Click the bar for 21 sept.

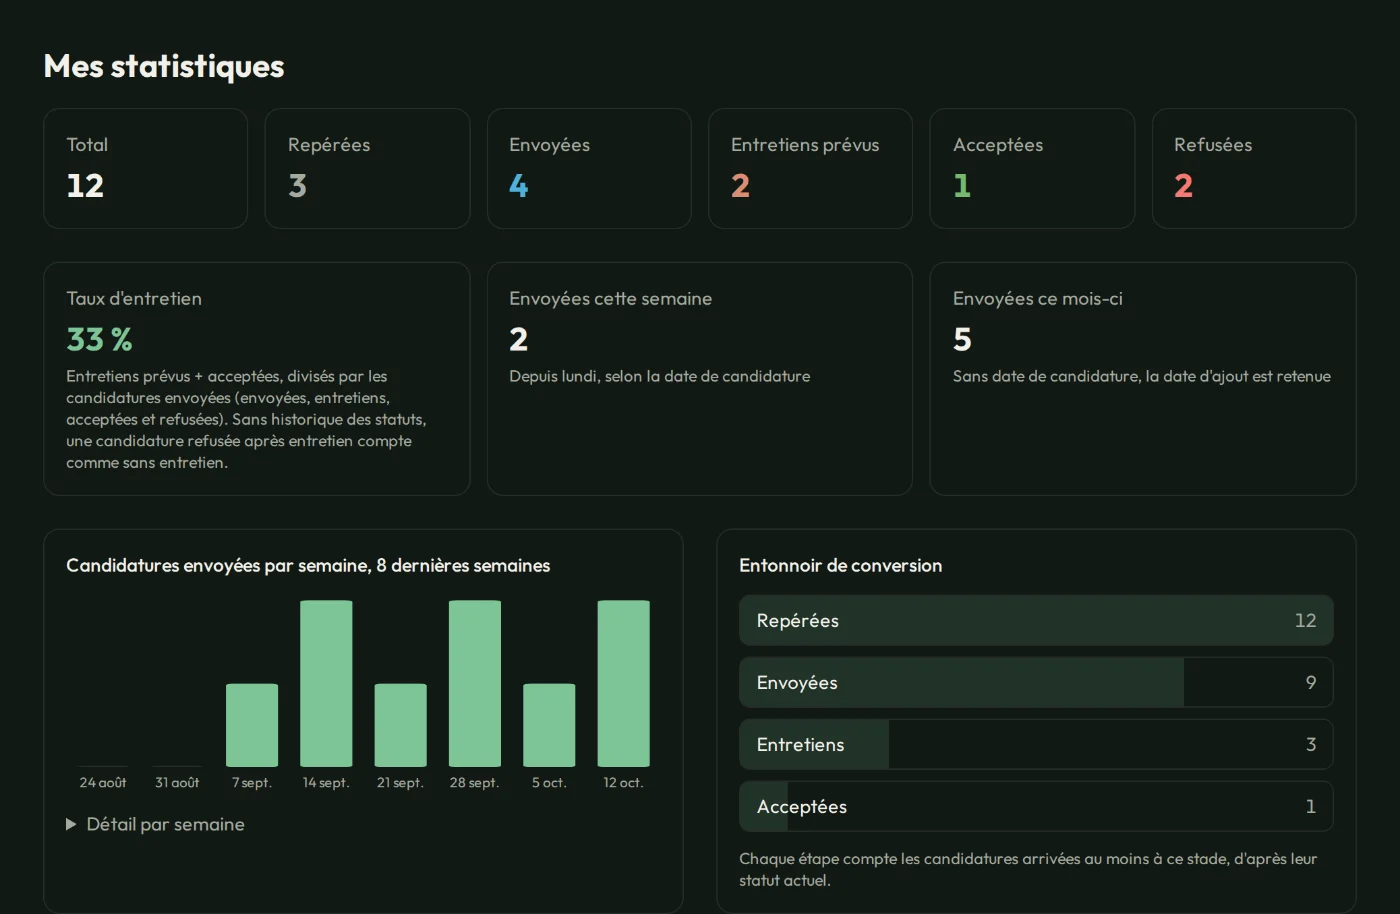401,725
